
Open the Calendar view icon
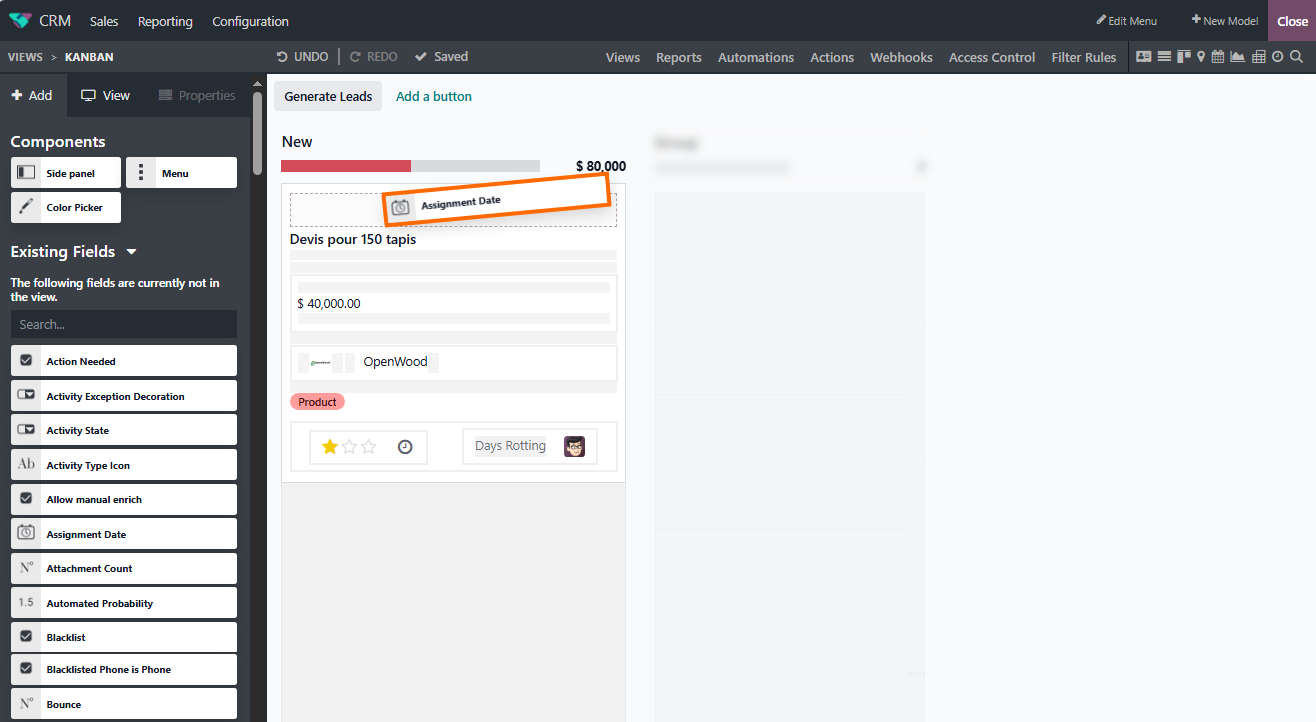1218,57
